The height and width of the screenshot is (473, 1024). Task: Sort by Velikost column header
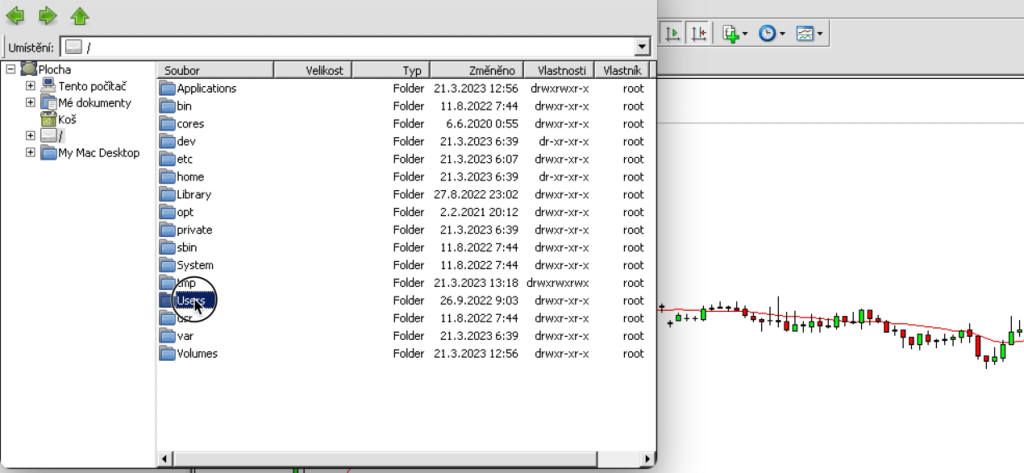click(x=313, y=71)
